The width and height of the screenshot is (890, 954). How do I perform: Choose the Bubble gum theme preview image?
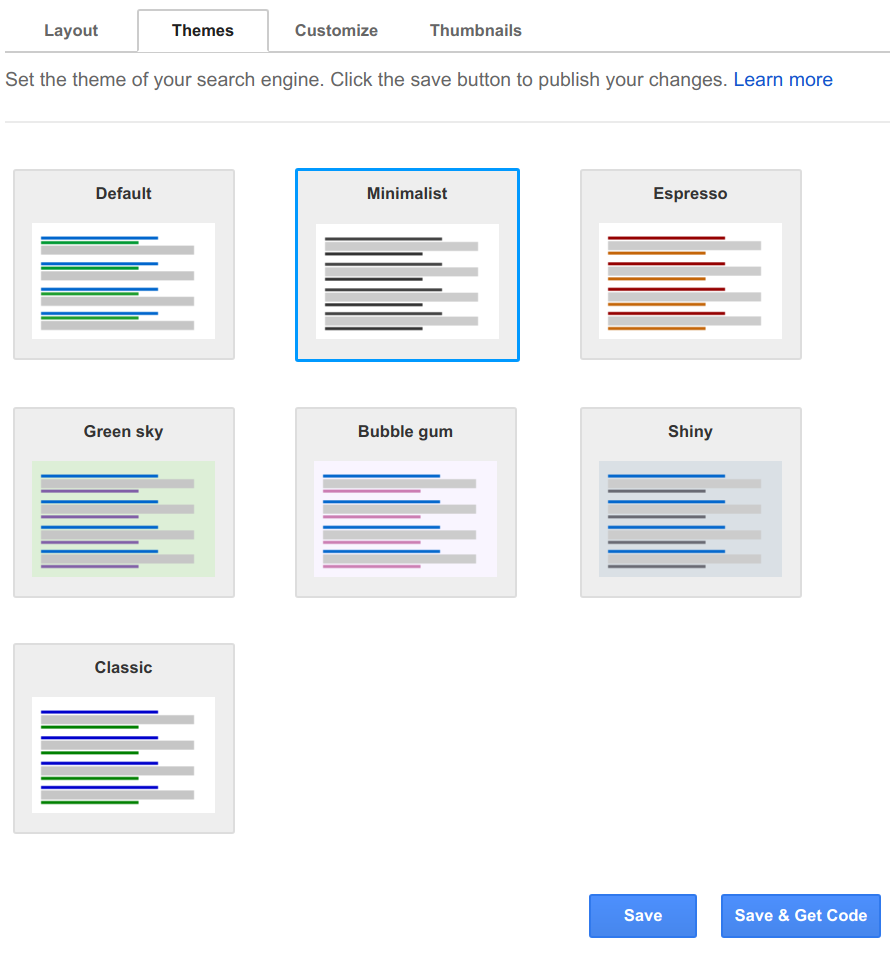pos(405,519)
